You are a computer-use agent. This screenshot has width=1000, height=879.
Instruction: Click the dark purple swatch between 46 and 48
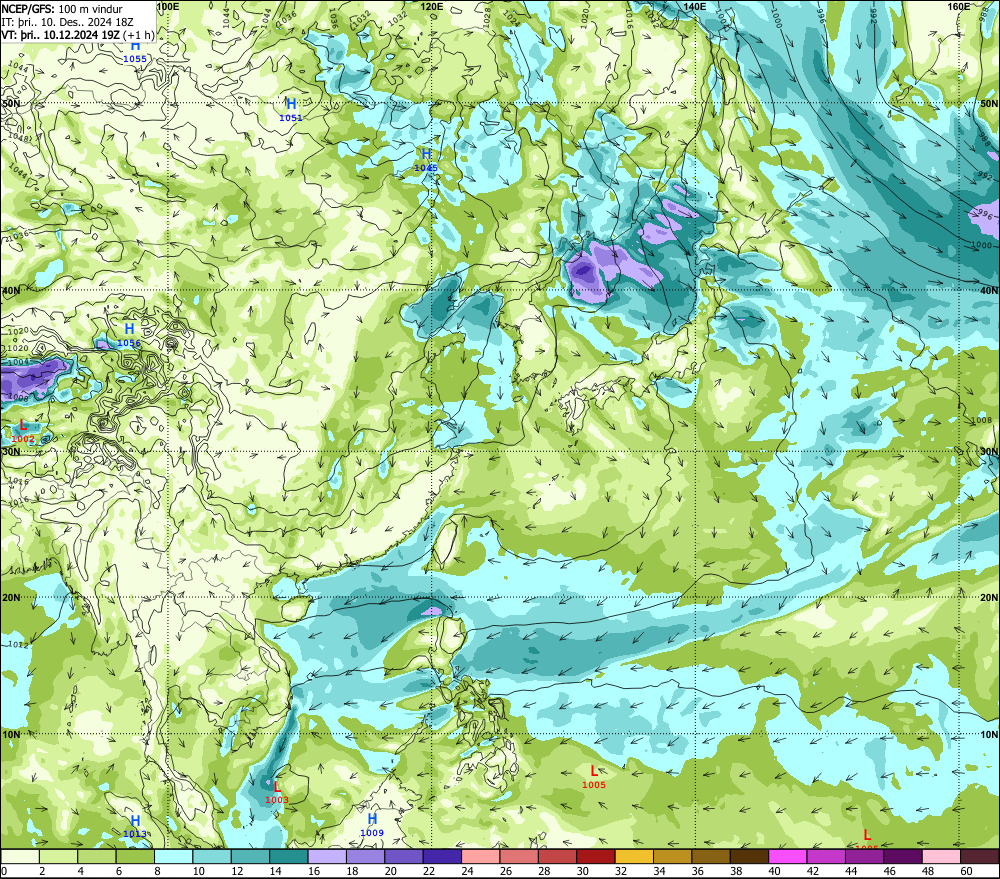[902, 857]
